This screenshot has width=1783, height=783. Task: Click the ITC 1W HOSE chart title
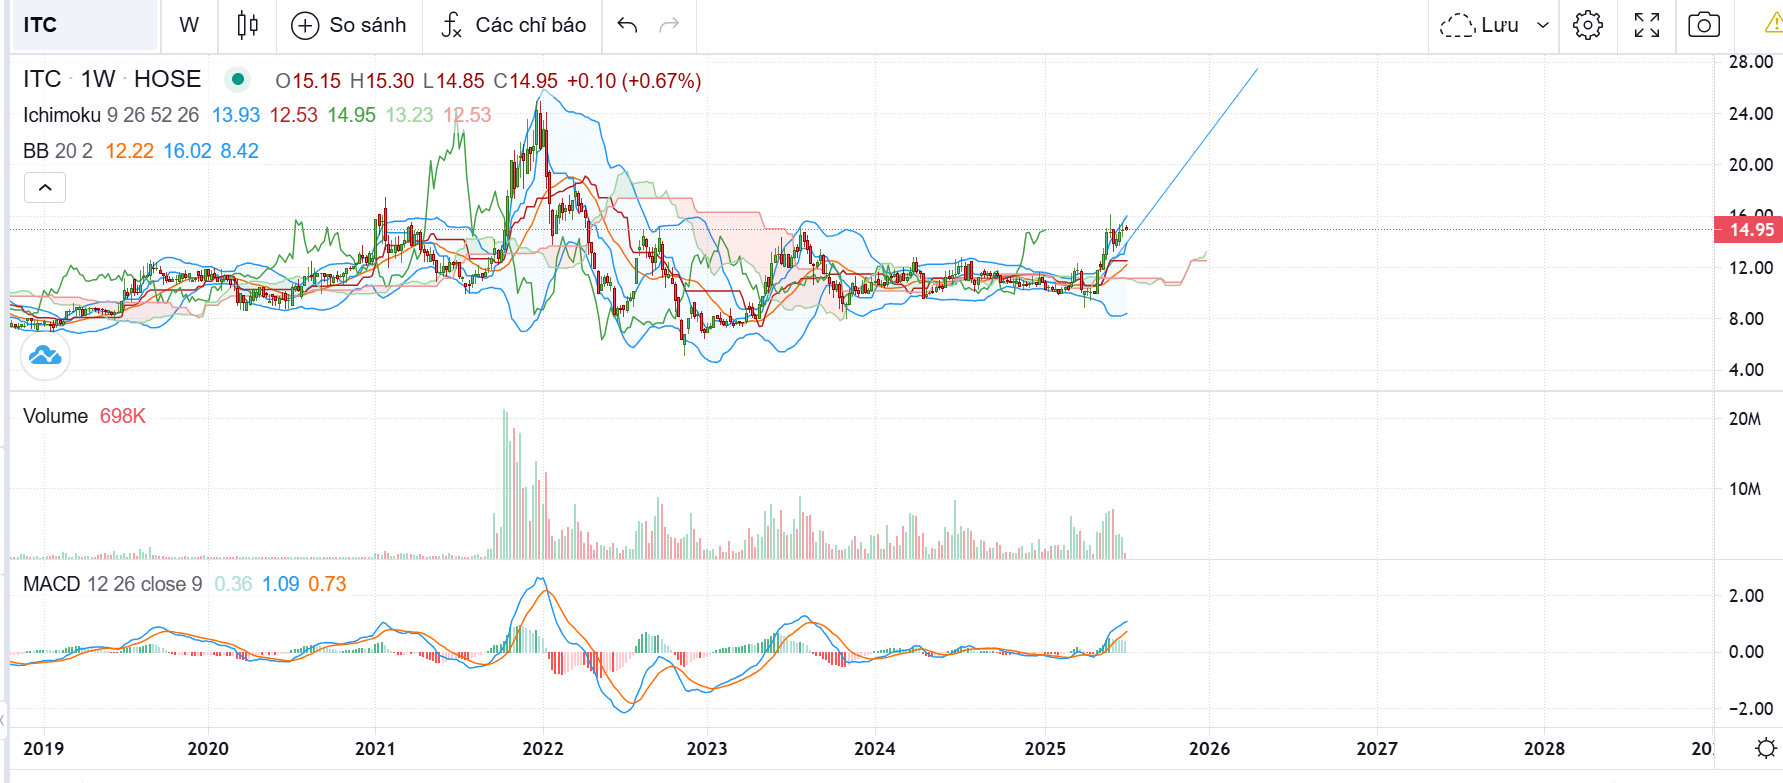coord(112,79)
